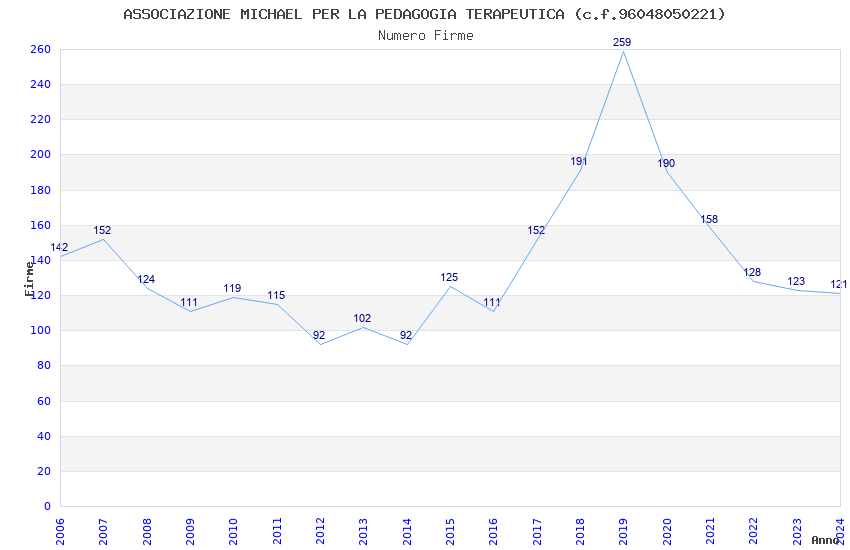Click the 102 data label for 2013
850x550 pixels.
click(x=362, y=319)
